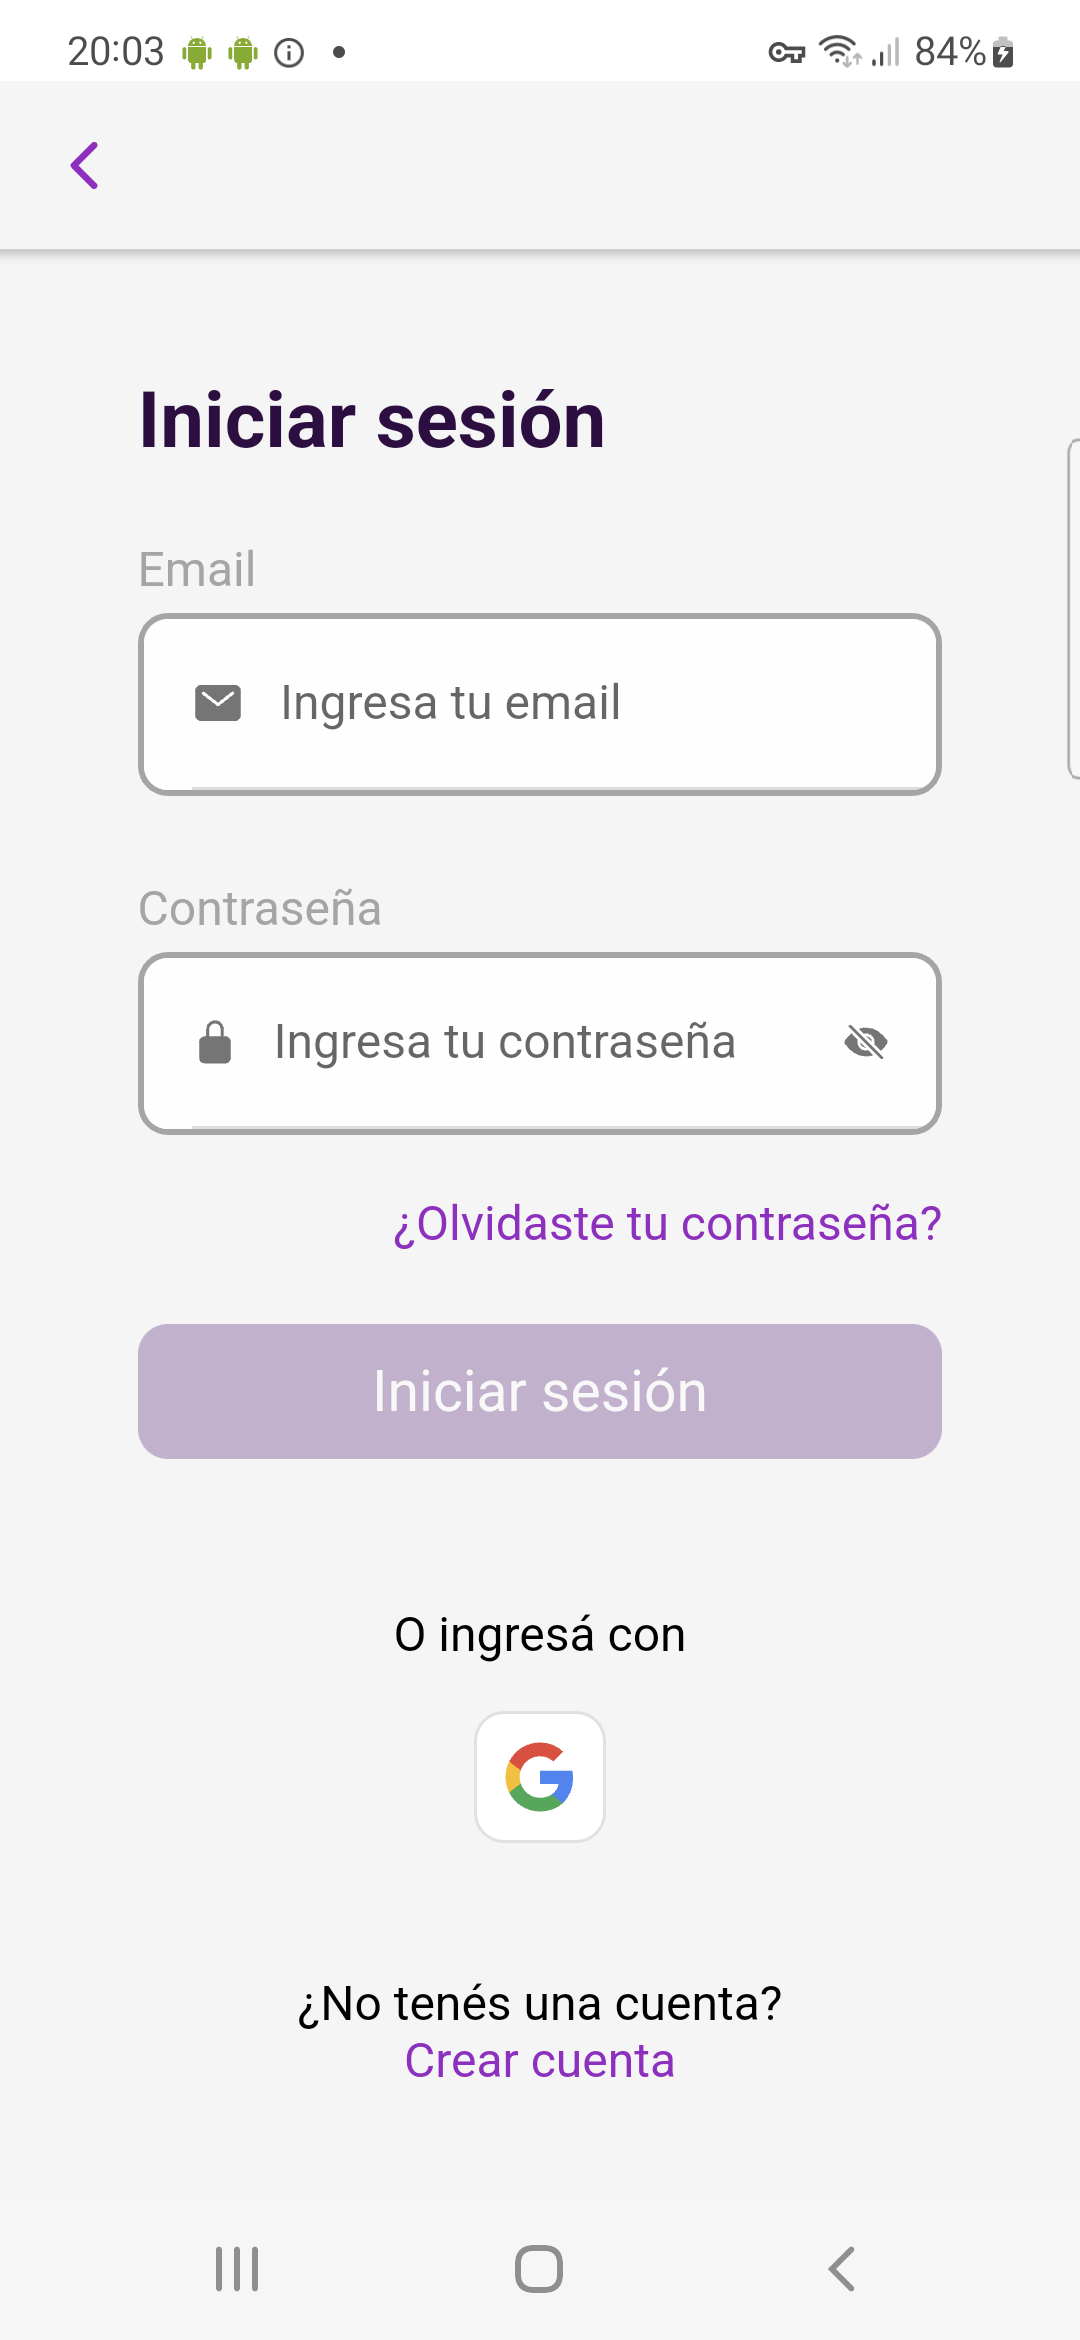Tap the VPN key status icon
Screen dimensions: 1080x2340
click(x=787, y=52)
